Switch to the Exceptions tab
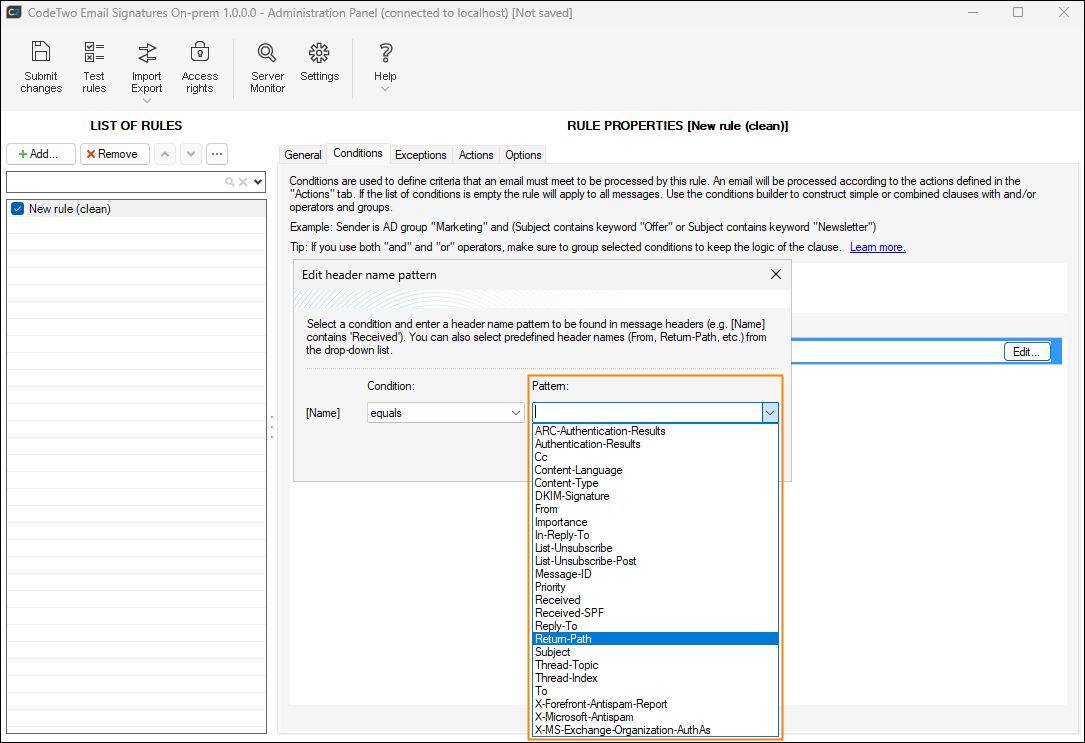 pos(420,155)
